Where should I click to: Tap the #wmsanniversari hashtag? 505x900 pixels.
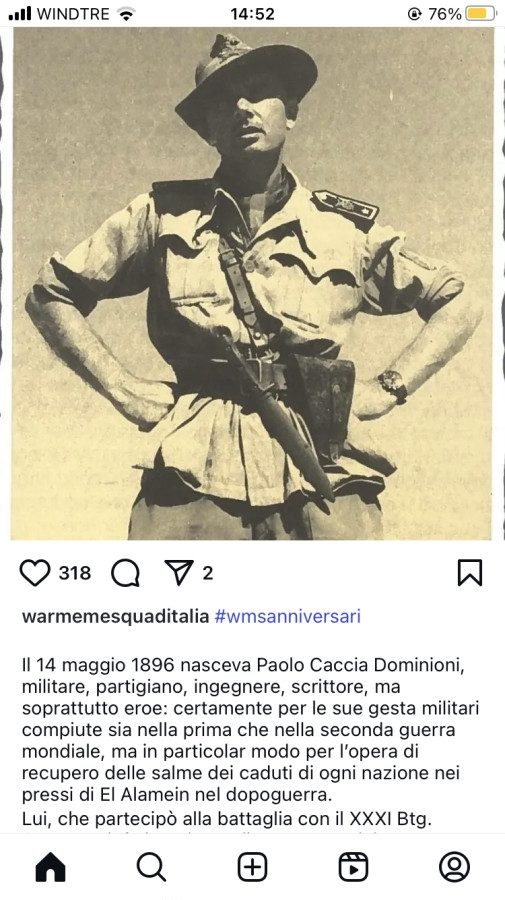coord(288,616)
